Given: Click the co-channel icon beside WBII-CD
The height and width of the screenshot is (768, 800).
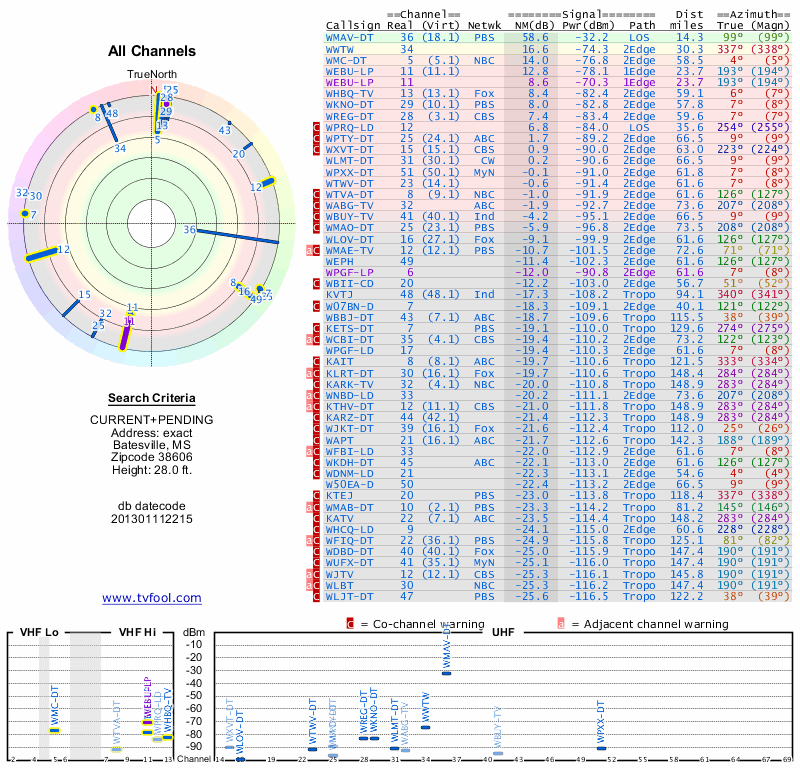Looking at the screenshot, I should click(318, 283).
